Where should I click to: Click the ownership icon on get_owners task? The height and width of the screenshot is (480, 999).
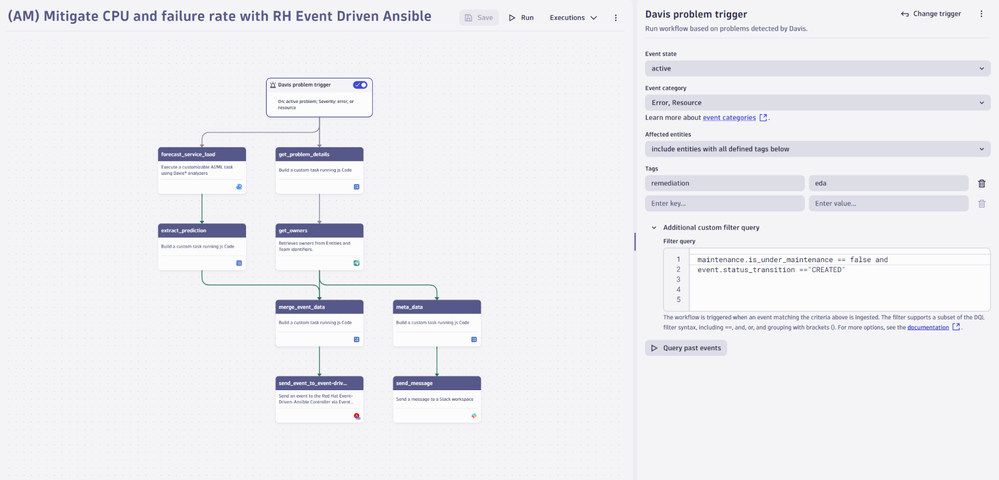coord(356,263)
